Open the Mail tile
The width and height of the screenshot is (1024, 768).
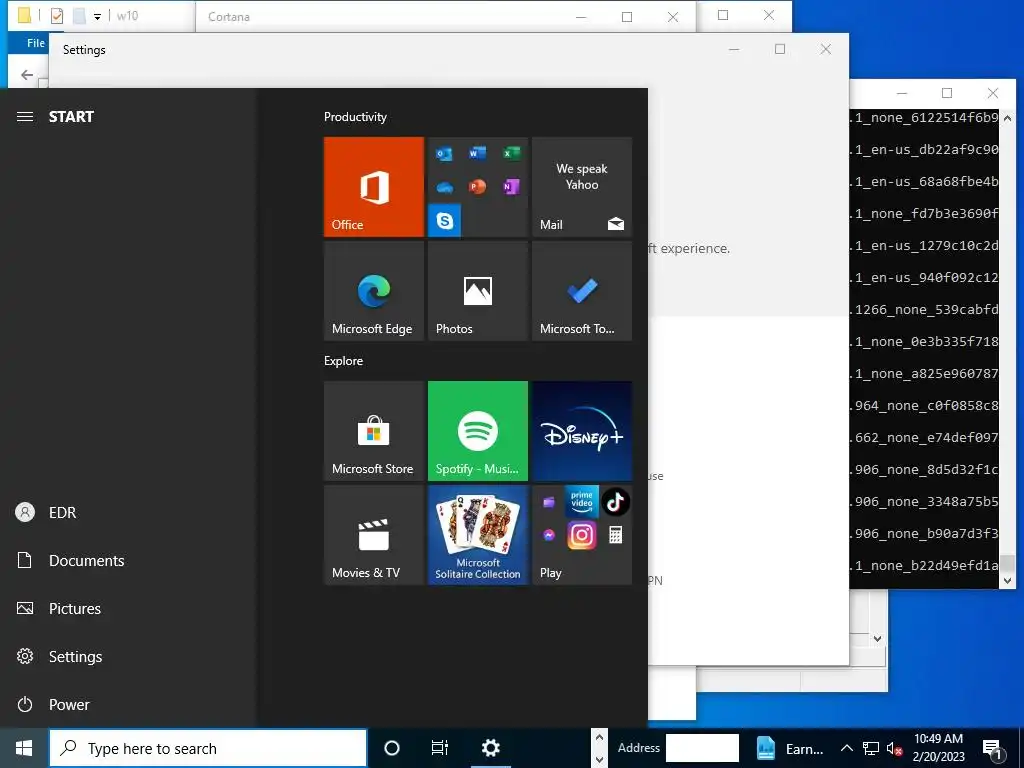[582, 187]
